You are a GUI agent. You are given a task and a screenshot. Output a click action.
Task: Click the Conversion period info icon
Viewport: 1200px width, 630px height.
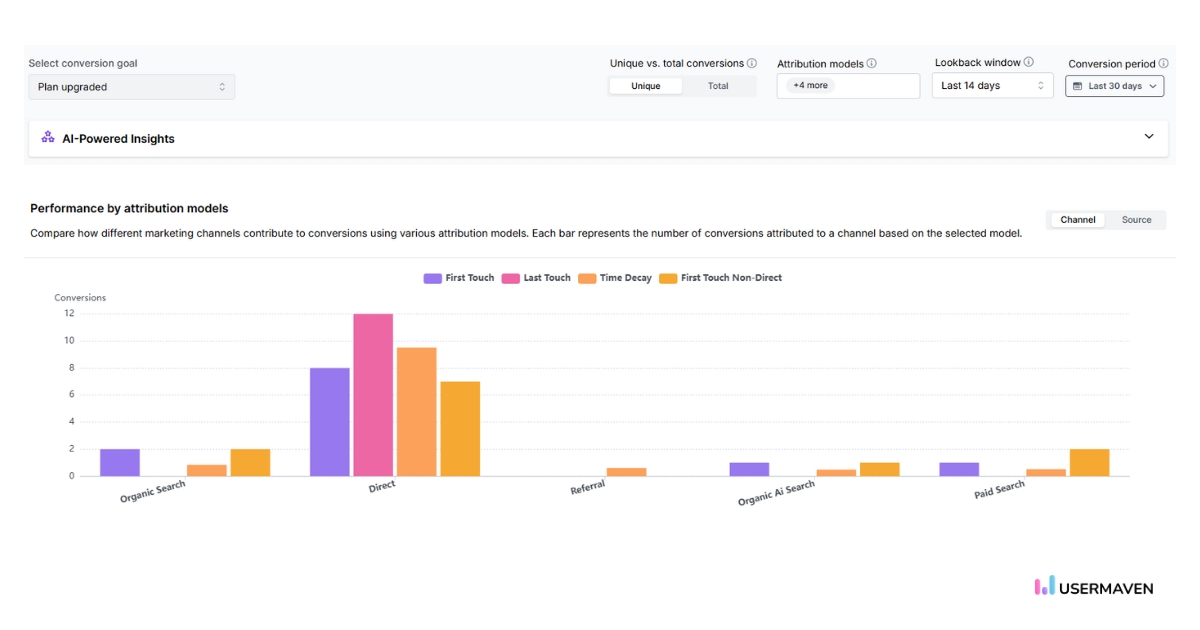1166,63
